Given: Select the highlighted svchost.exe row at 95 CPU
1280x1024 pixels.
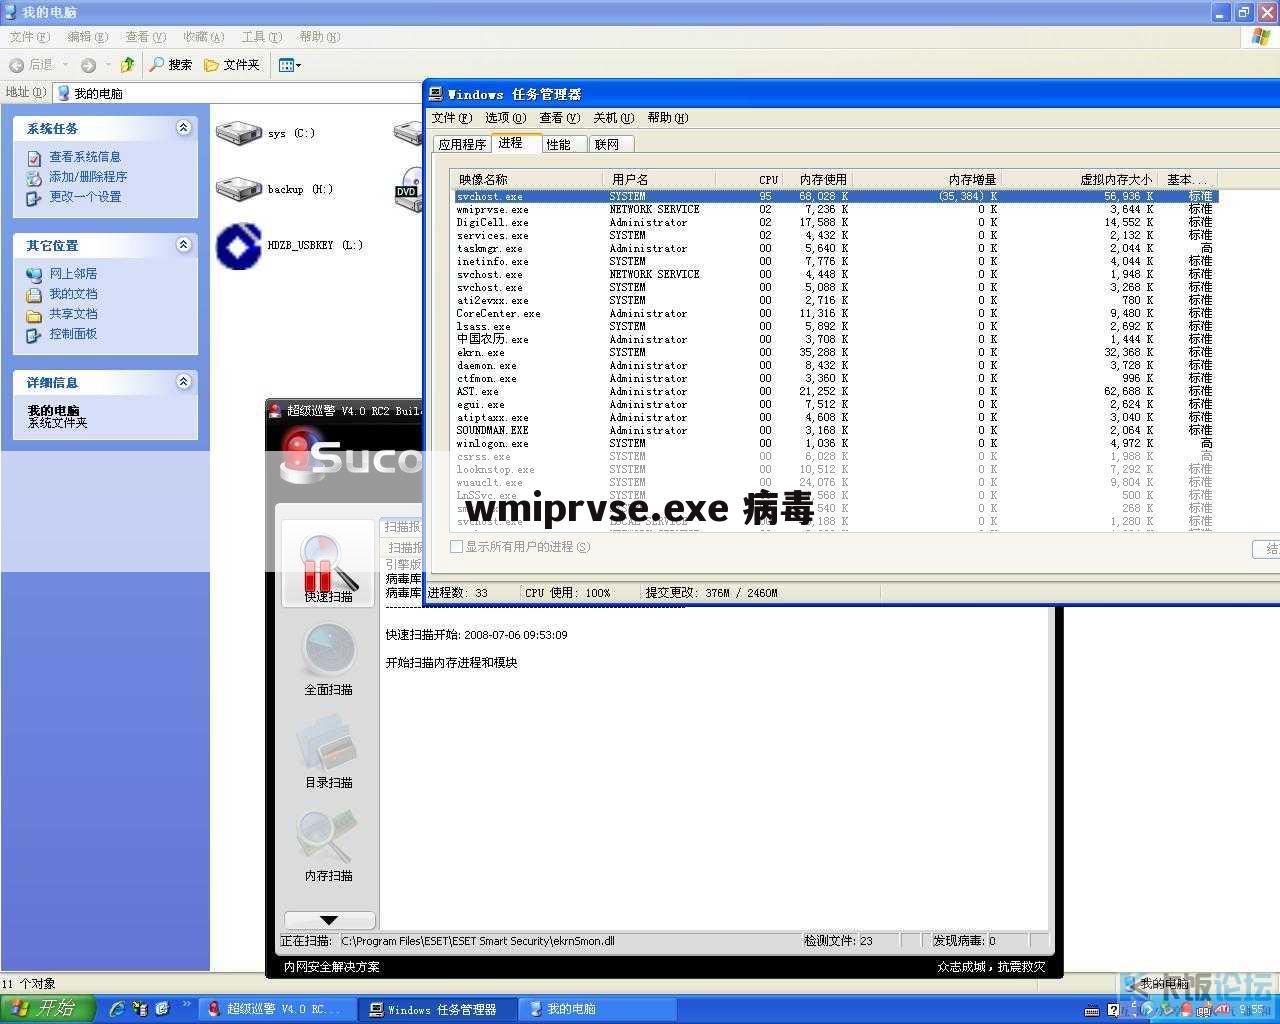Looking at the screenshot, I should point(836,197).
